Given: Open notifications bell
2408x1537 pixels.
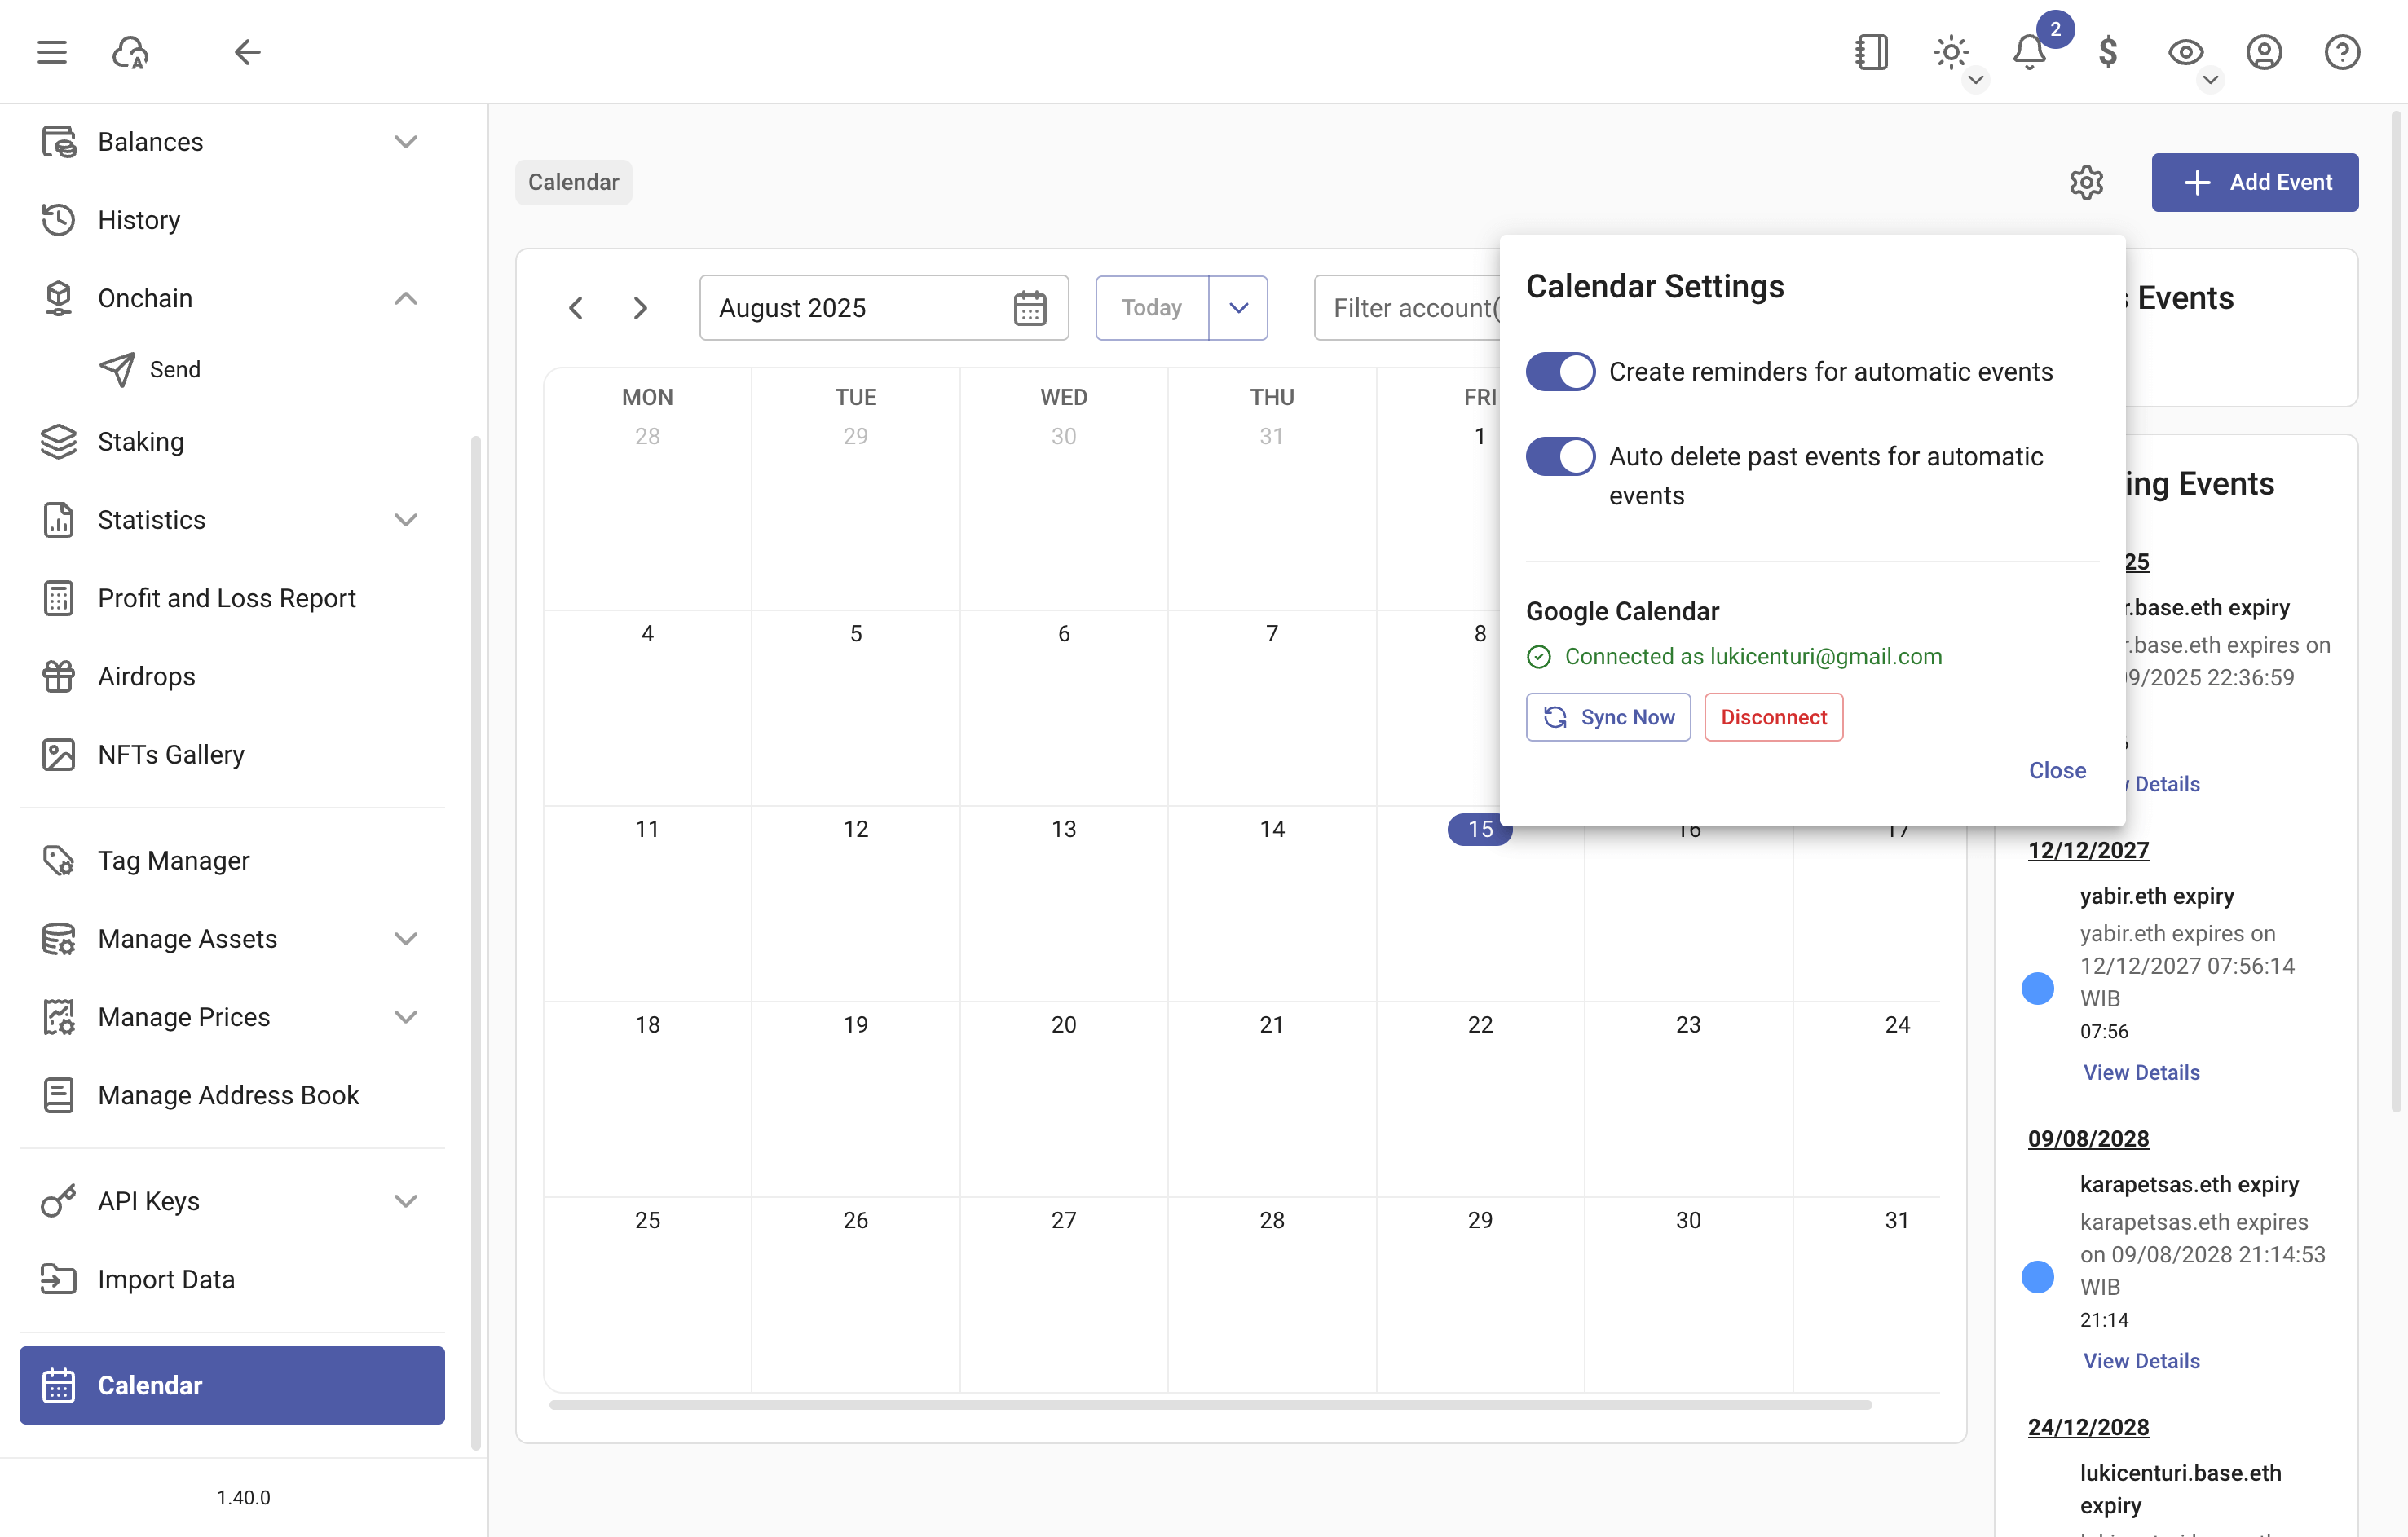Looking at the screenshot, I should pyautogui.click(x=2029, y=51).
